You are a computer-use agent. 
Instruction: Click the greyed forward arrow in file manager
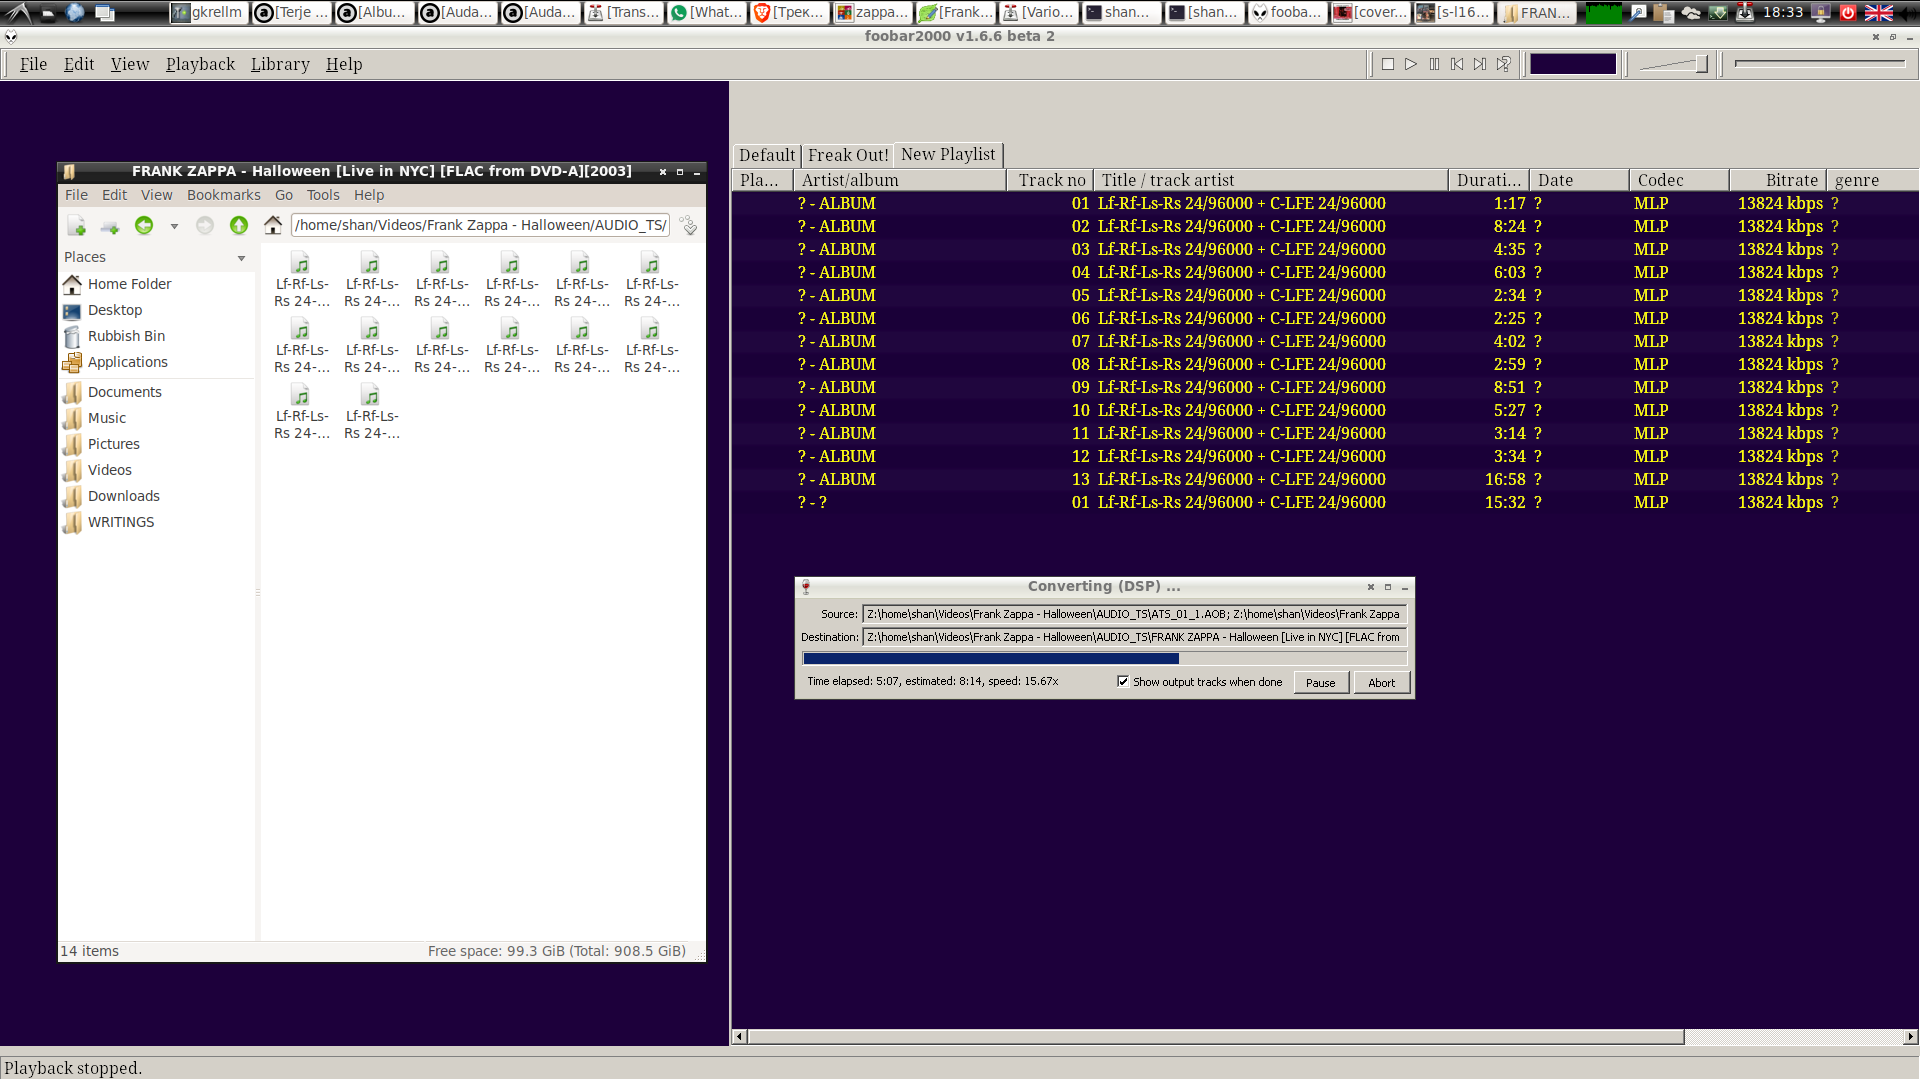[x=205, y=226]
